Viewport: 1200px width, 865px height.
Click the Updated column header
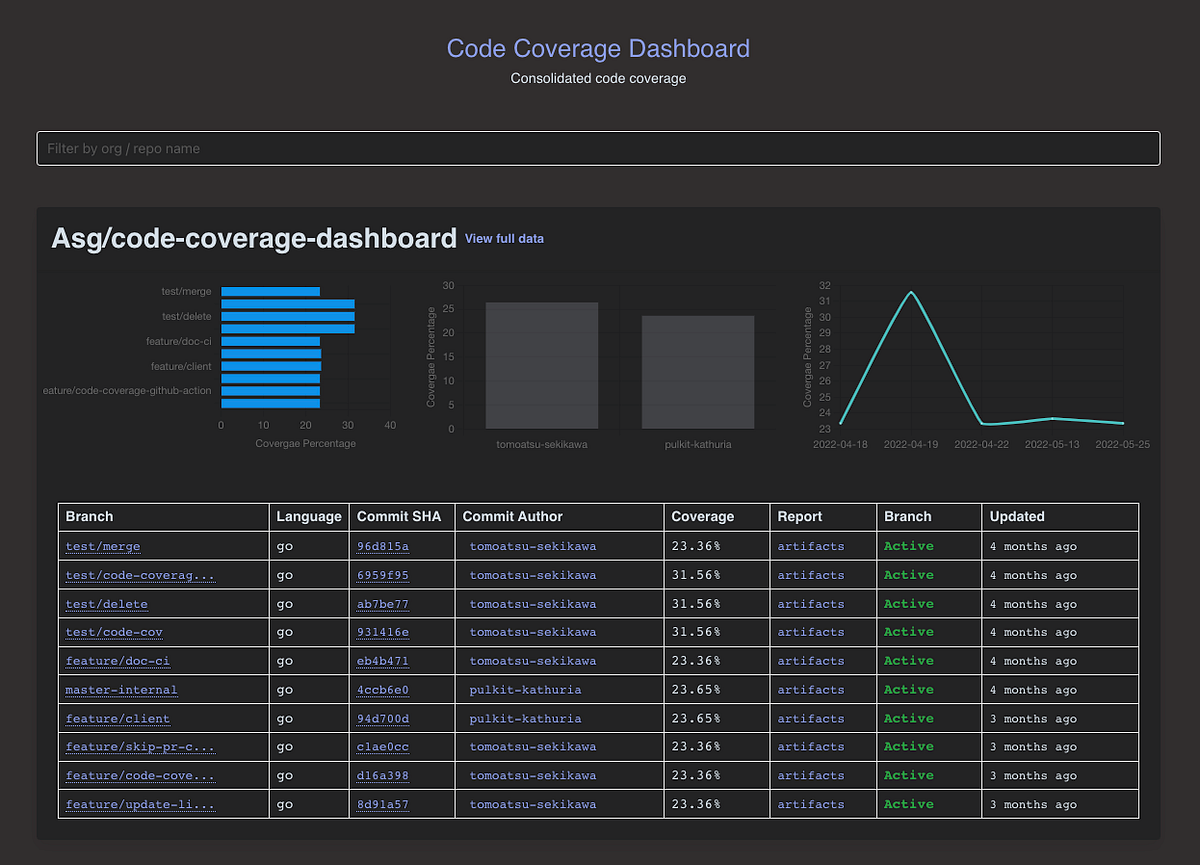click(x=1017, y=517)
